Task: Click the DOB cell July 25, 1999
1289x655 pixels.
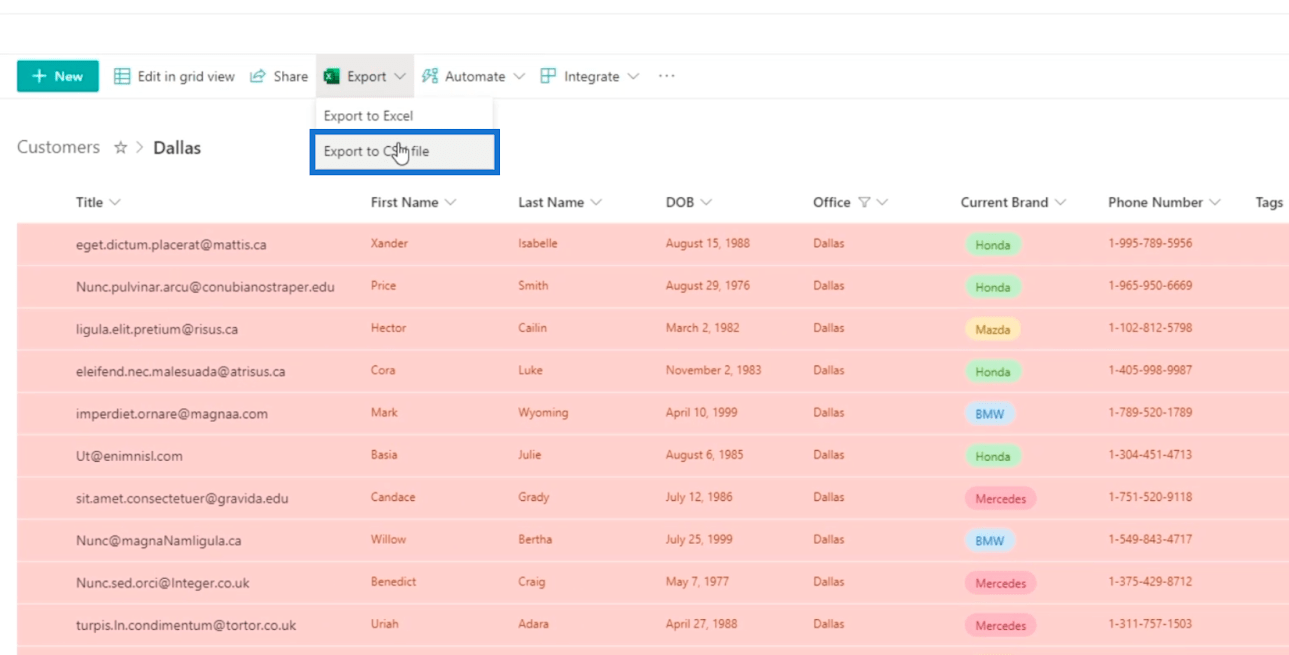Action: pos(699,539)
